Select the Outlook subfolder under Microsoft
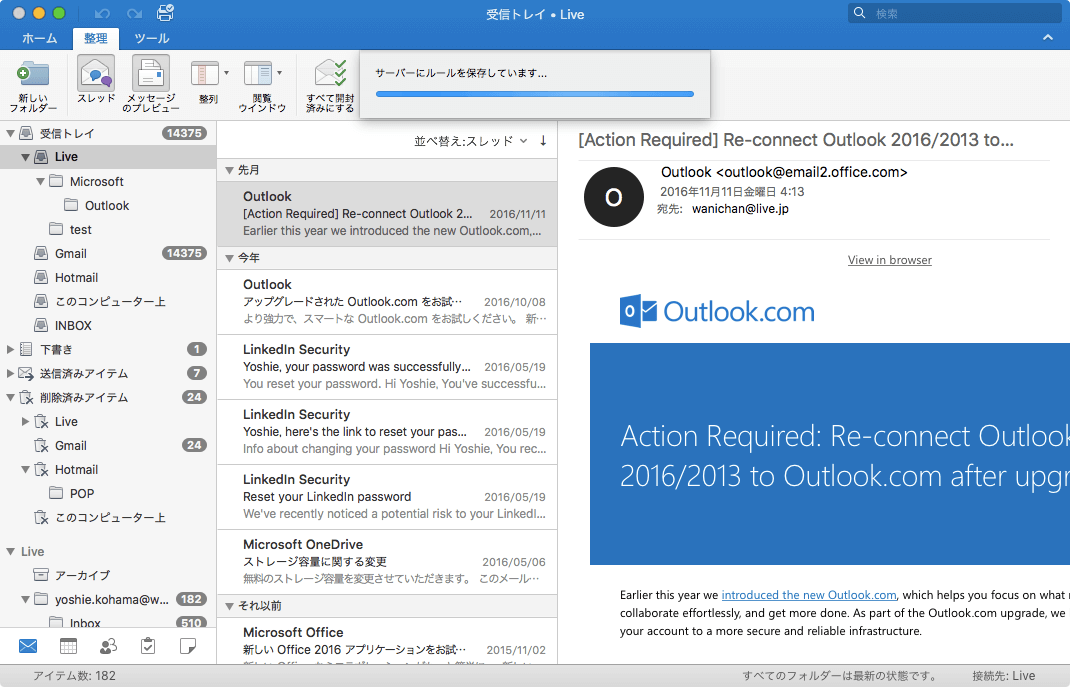The image size is (1070, 687). click(x=107, y=205)
